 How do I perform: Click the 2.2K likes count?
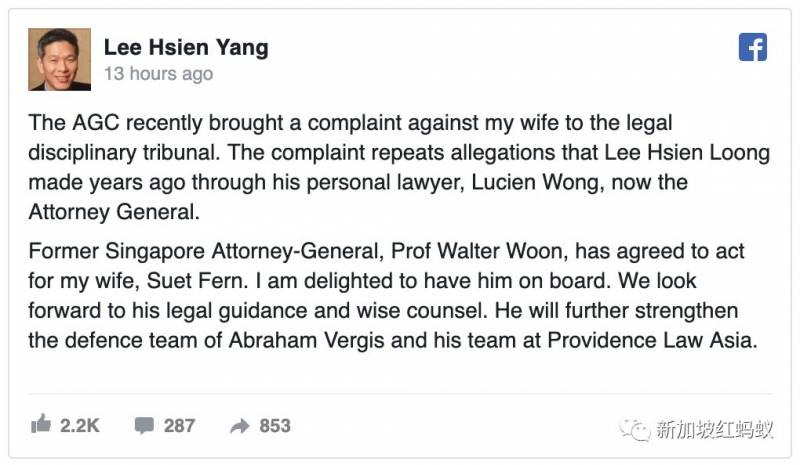(80, 426)
